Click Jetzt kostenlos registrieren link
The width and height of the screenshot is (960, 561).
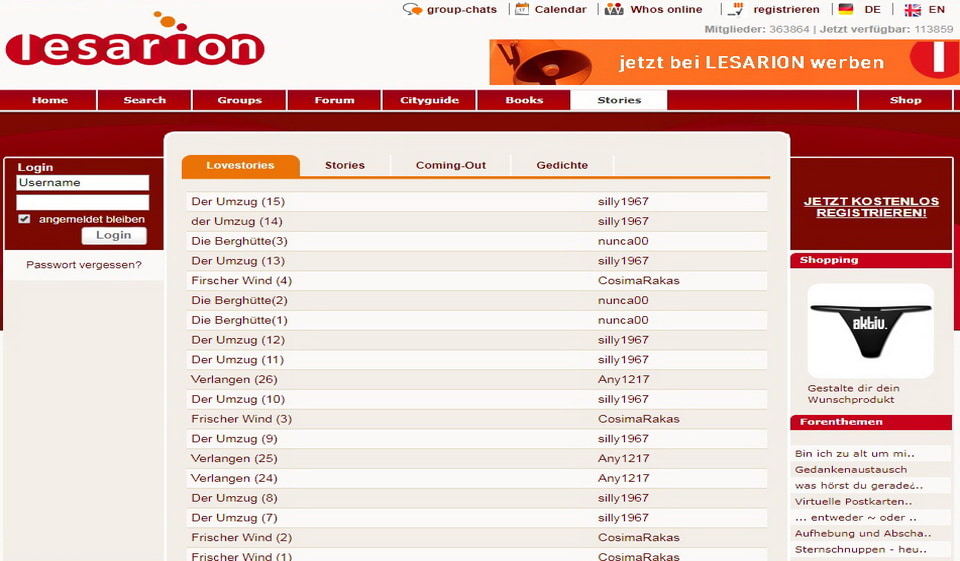click(x=871, y=207)
